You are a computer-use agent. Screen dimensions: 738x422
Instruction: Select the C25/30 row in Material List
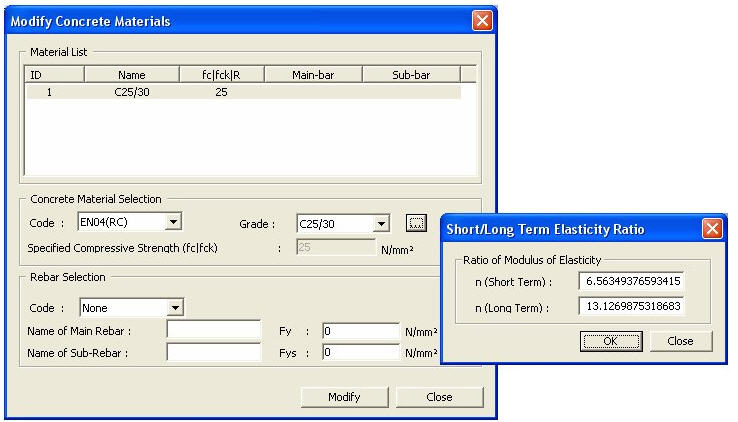132,92
